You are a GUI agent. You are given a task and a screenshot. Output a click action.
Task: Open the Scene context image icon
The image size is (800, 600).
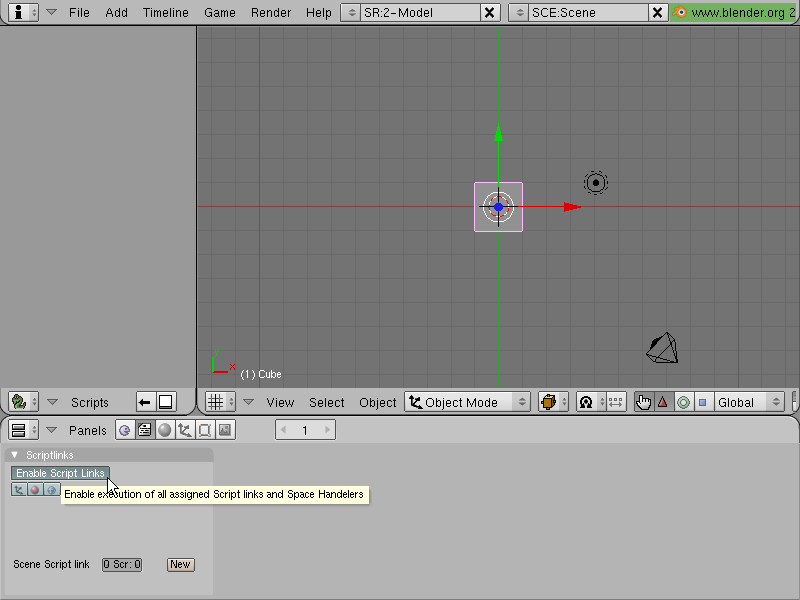[225, 431]
